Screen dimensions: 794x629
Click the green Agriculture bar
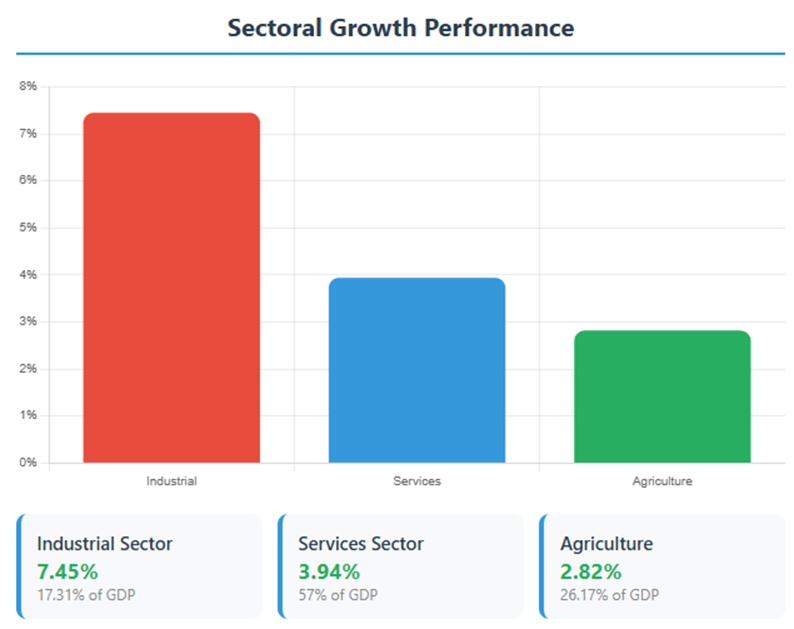pyautogui.click(x=661, y=397)
